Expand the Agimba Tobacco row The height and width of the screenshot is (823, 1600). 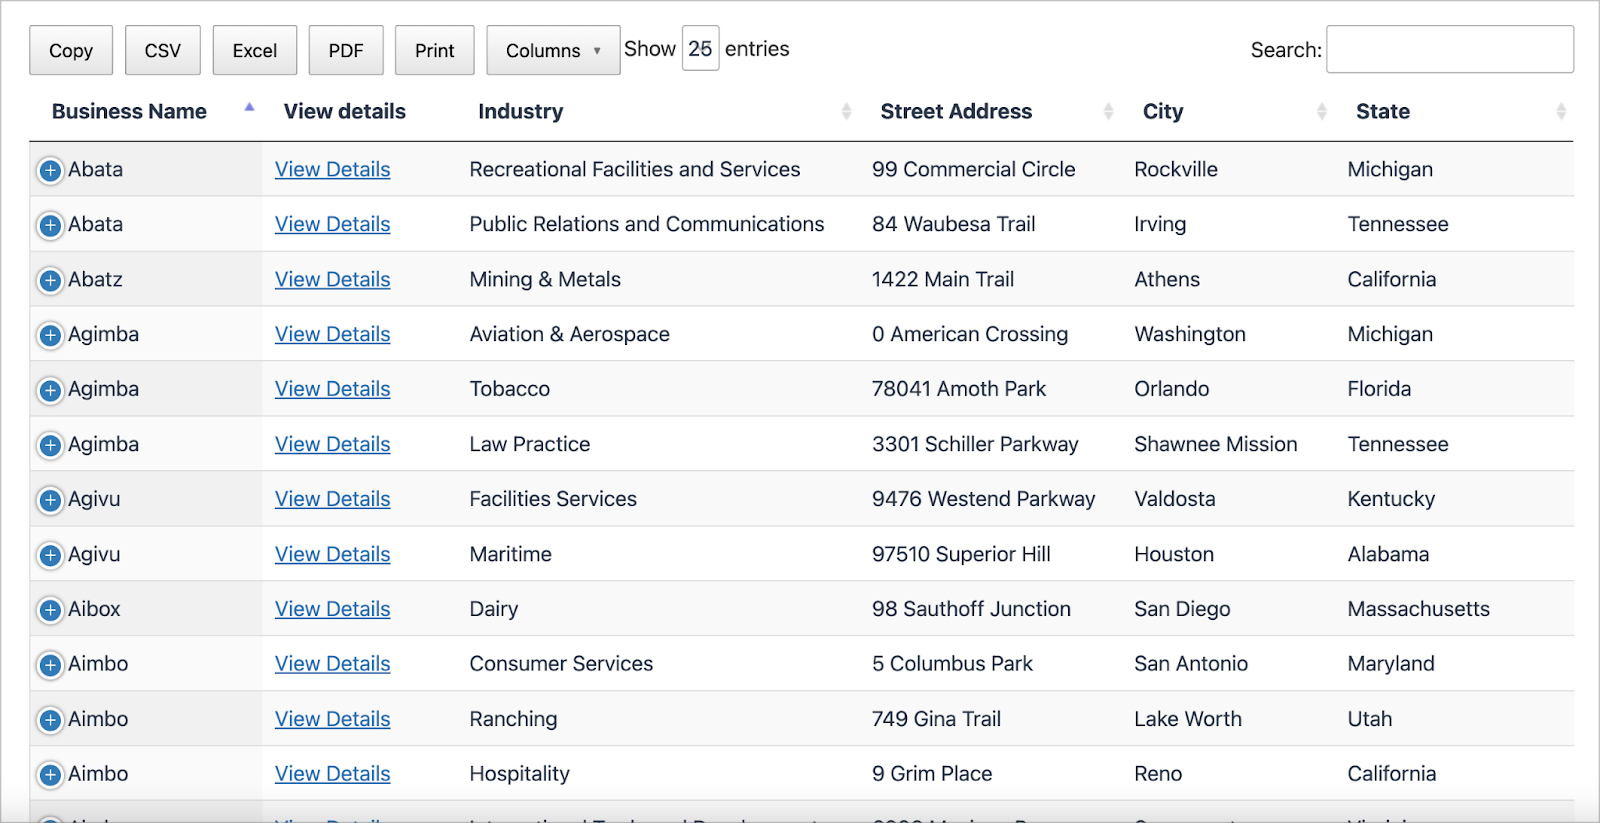click(x=50, y=390)
